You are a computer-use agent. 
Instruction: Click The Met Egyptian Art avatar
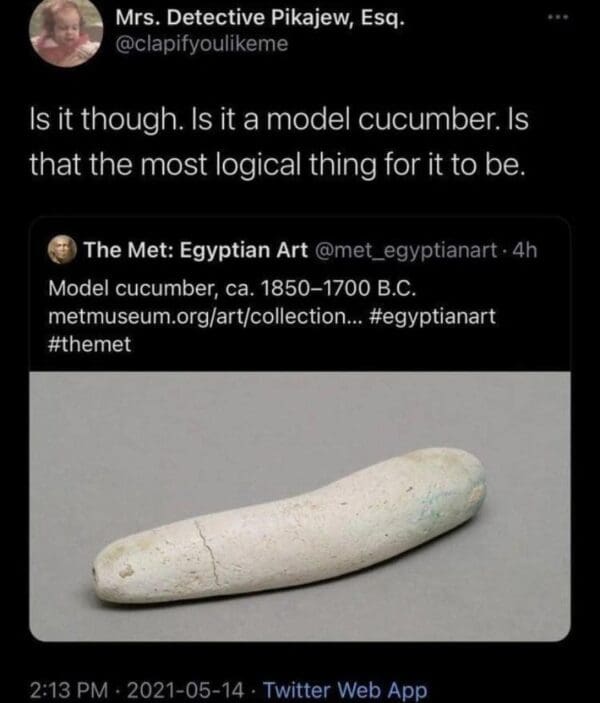point(62,250)
